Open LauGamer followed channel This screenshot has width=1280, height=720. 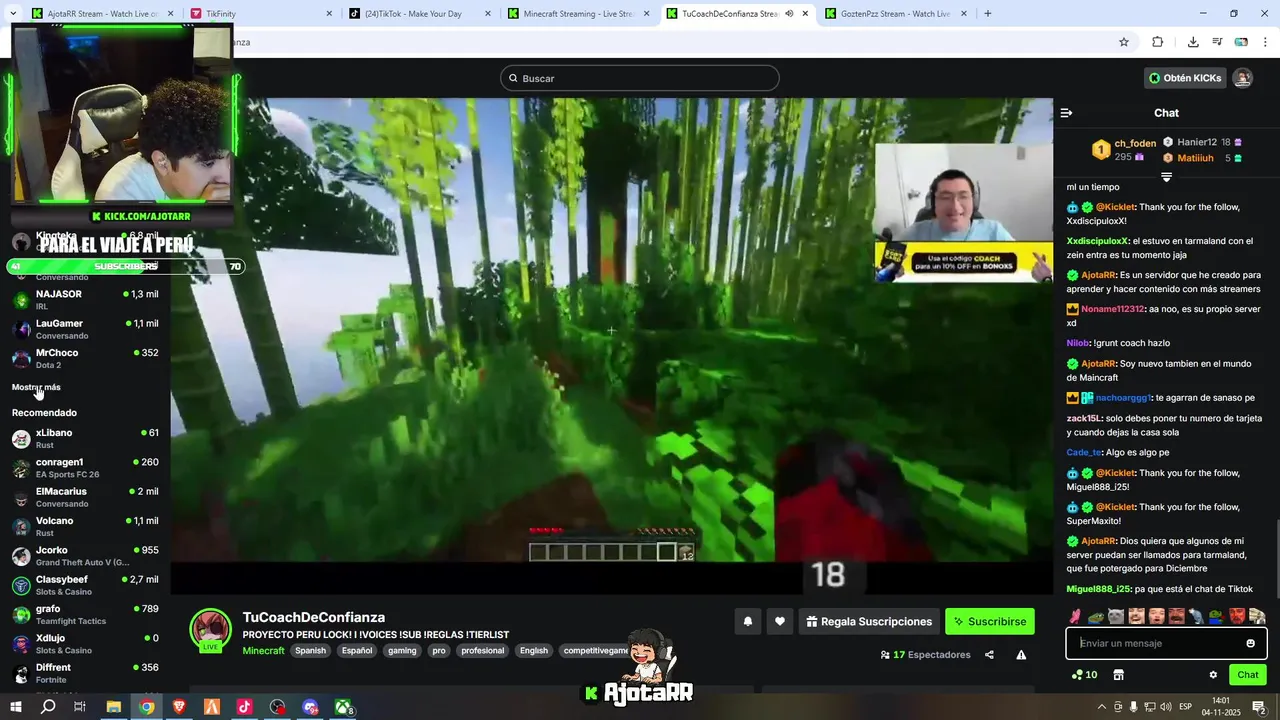[x=85, y=329]
